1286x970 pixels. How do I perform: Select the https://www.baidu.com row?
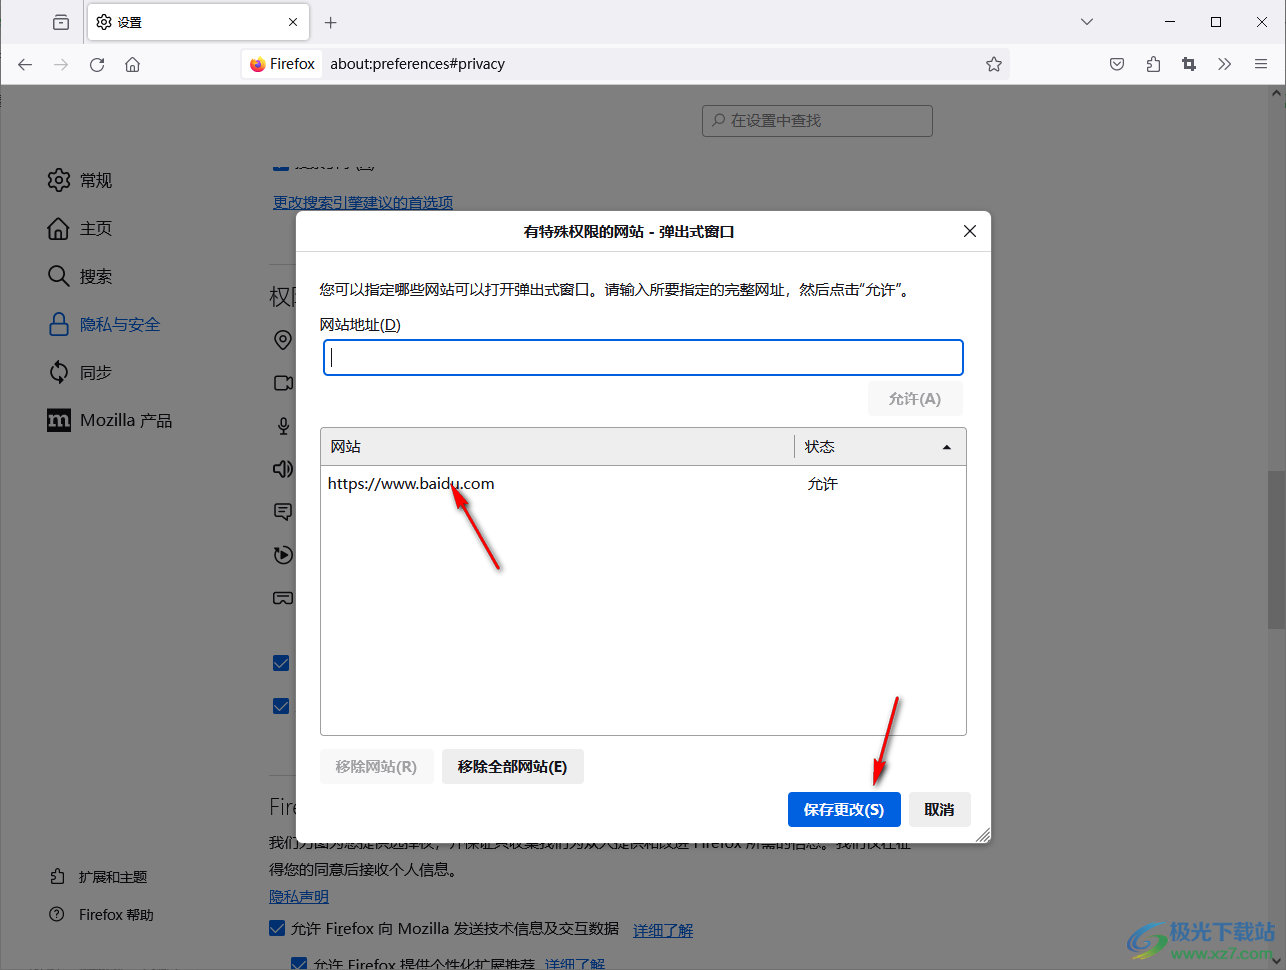(643, 484)
